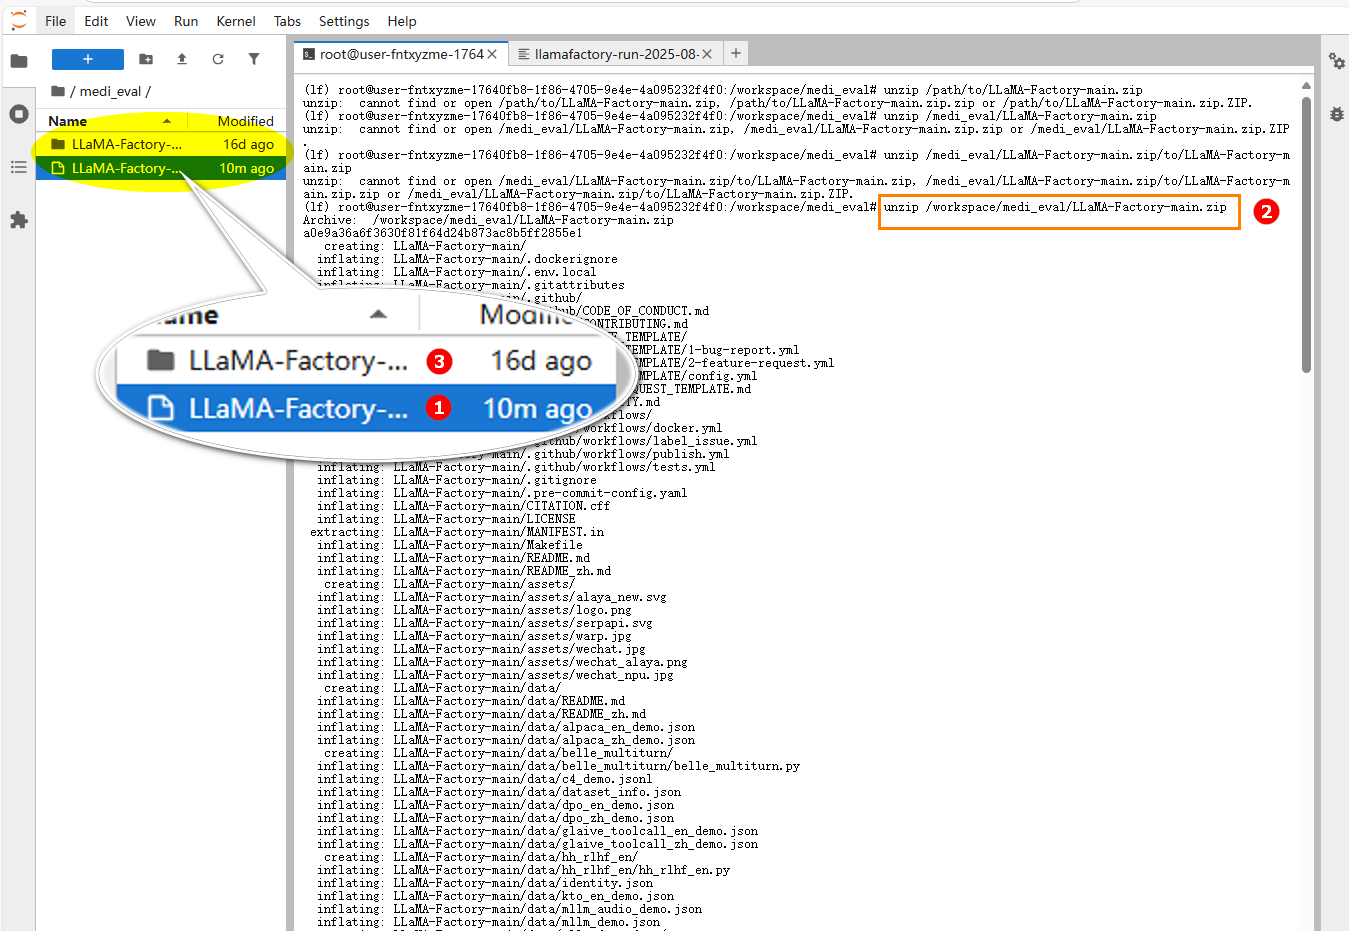1349x931 pixels.
Task: Open the Kernel menu
Action: [236, 21]
